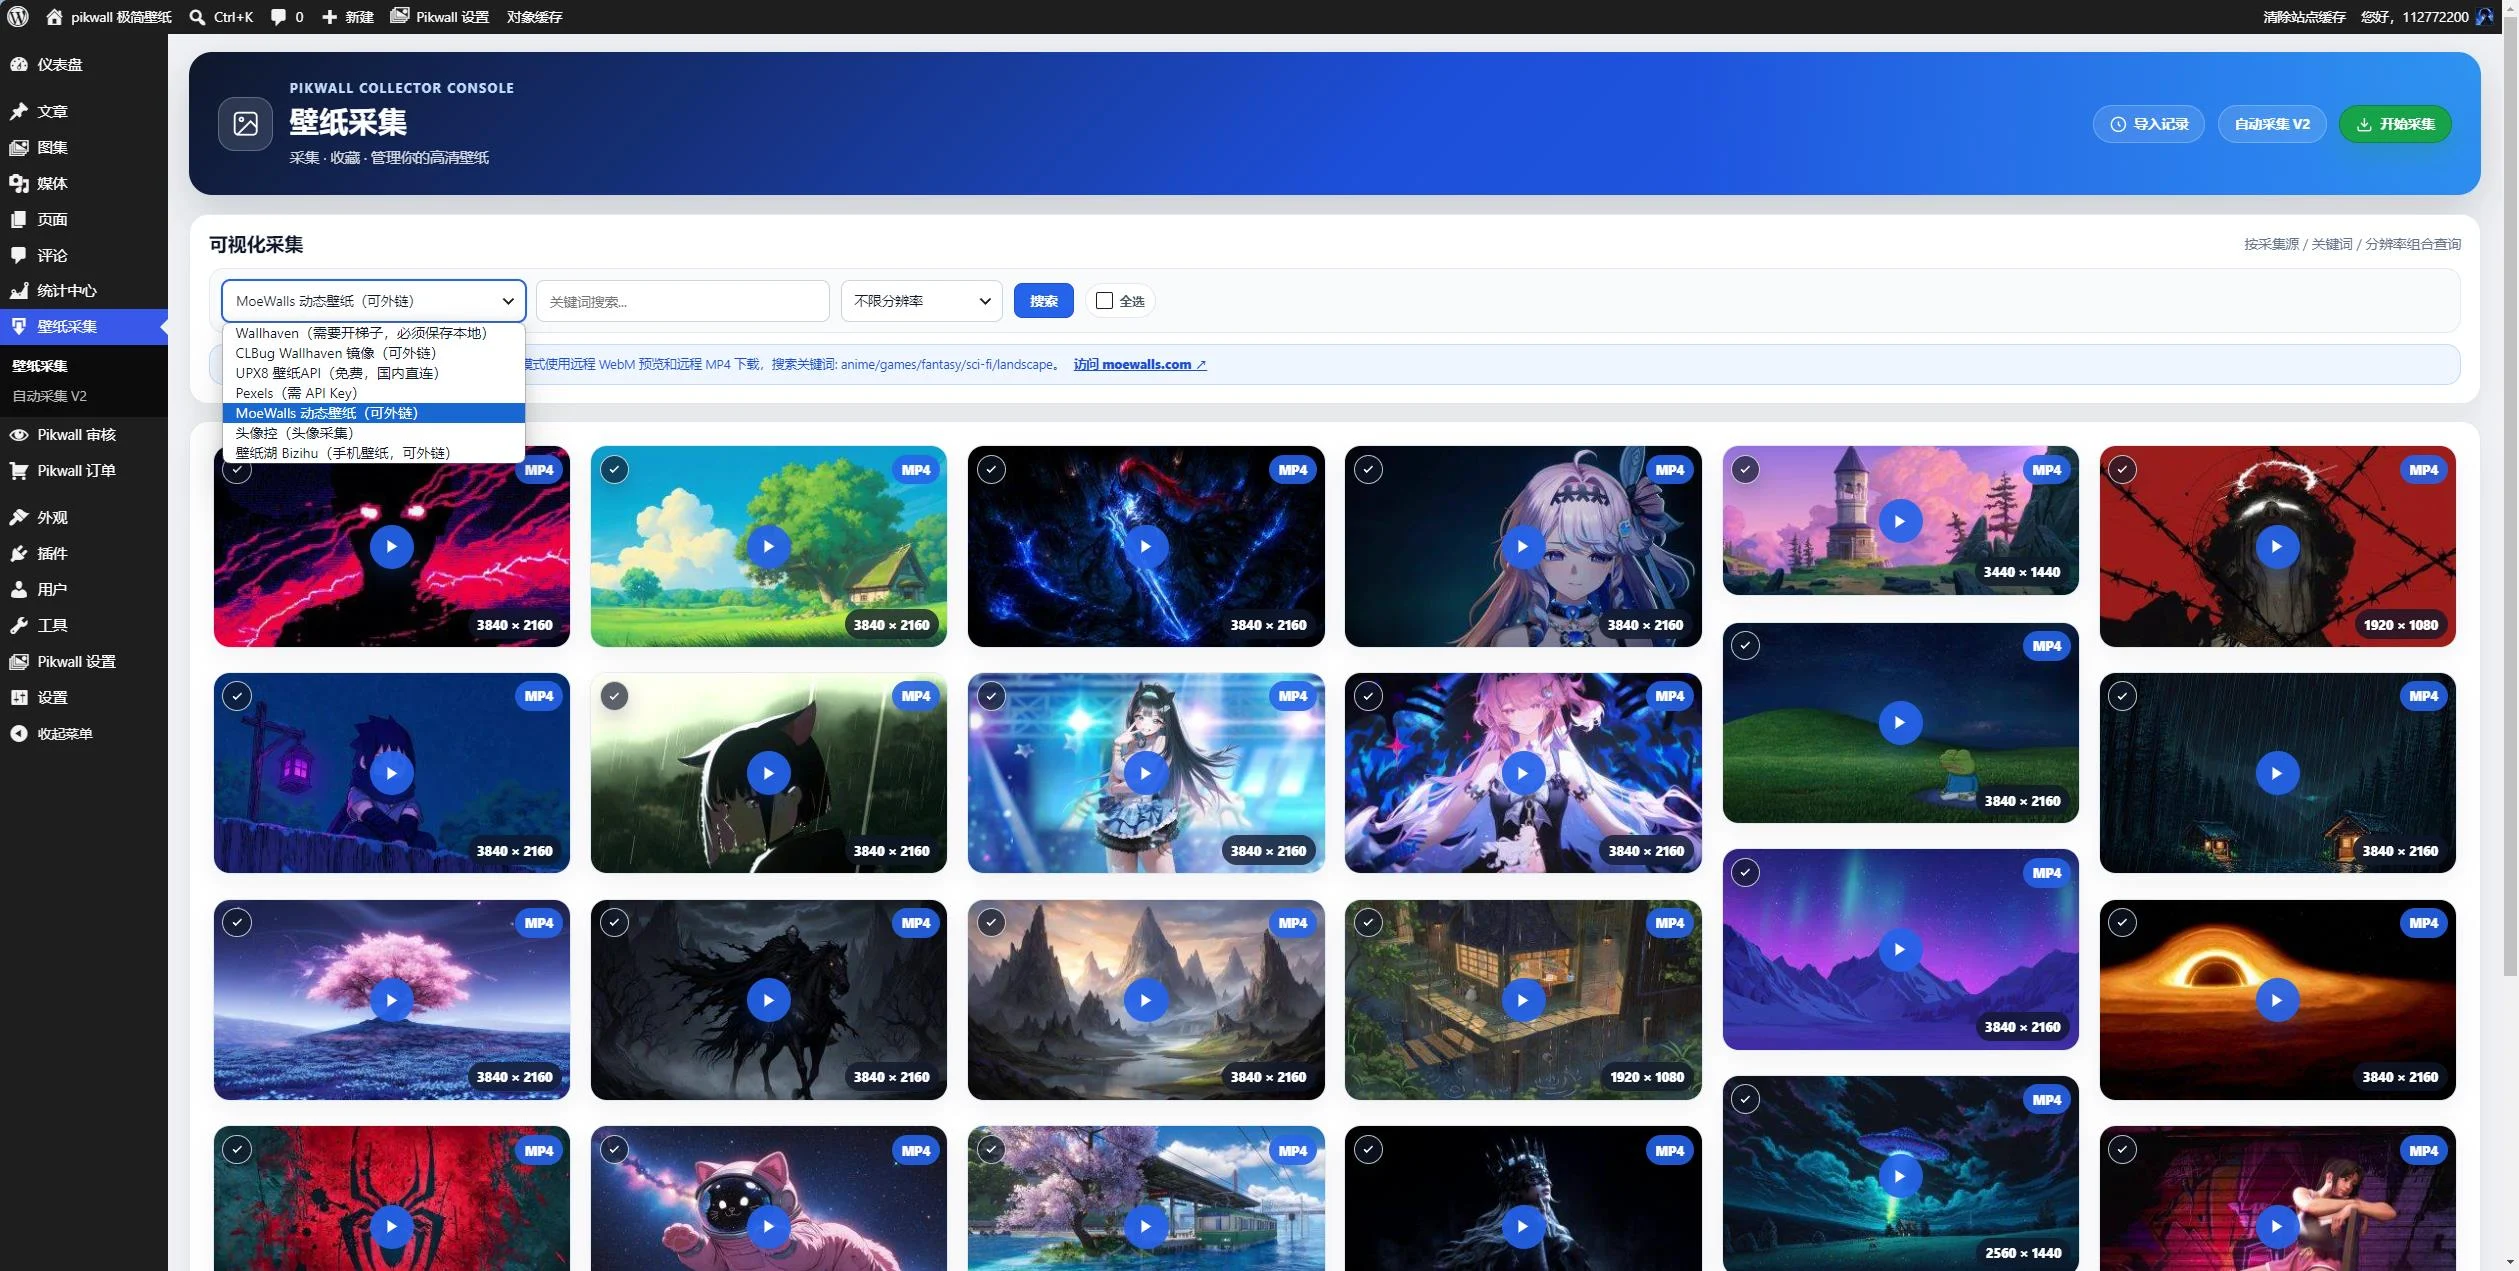Follow the 访问 moewalls.com link

point(1140,365)
